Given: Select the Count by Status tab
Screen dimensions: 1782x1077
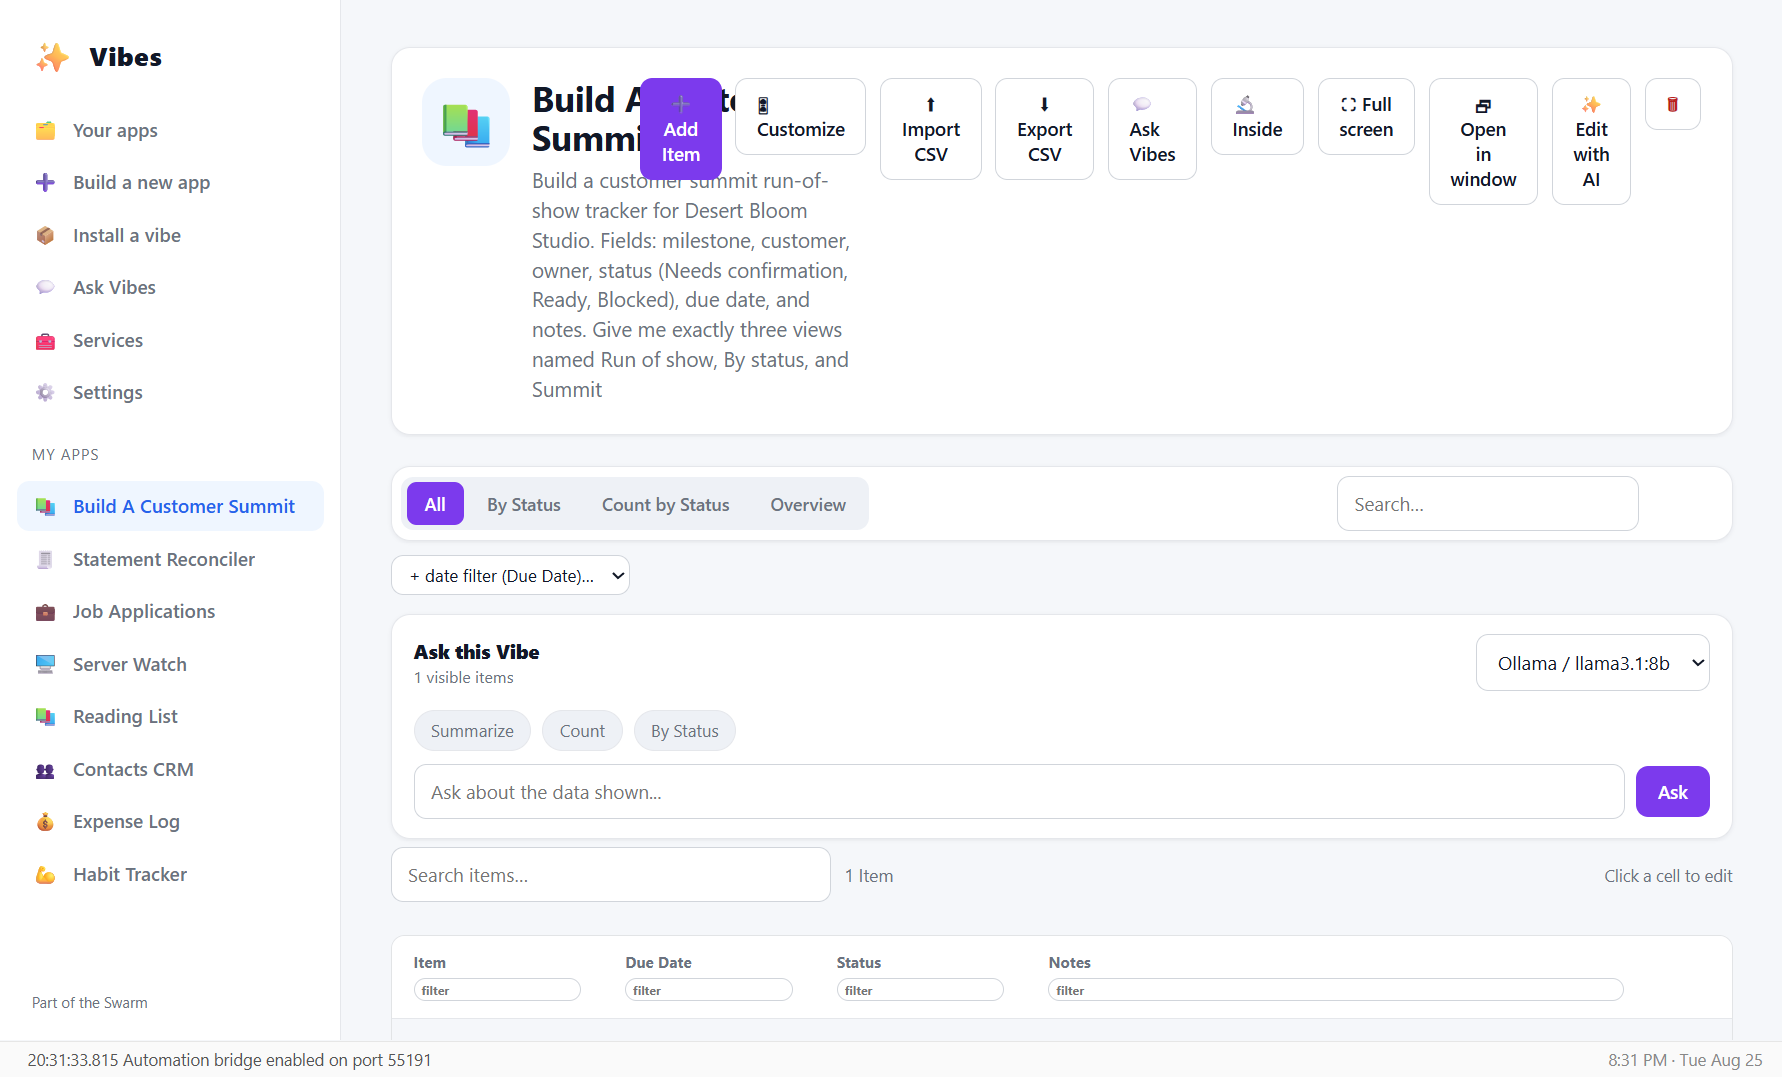Looking at the screenshot, I should [665, 505].
